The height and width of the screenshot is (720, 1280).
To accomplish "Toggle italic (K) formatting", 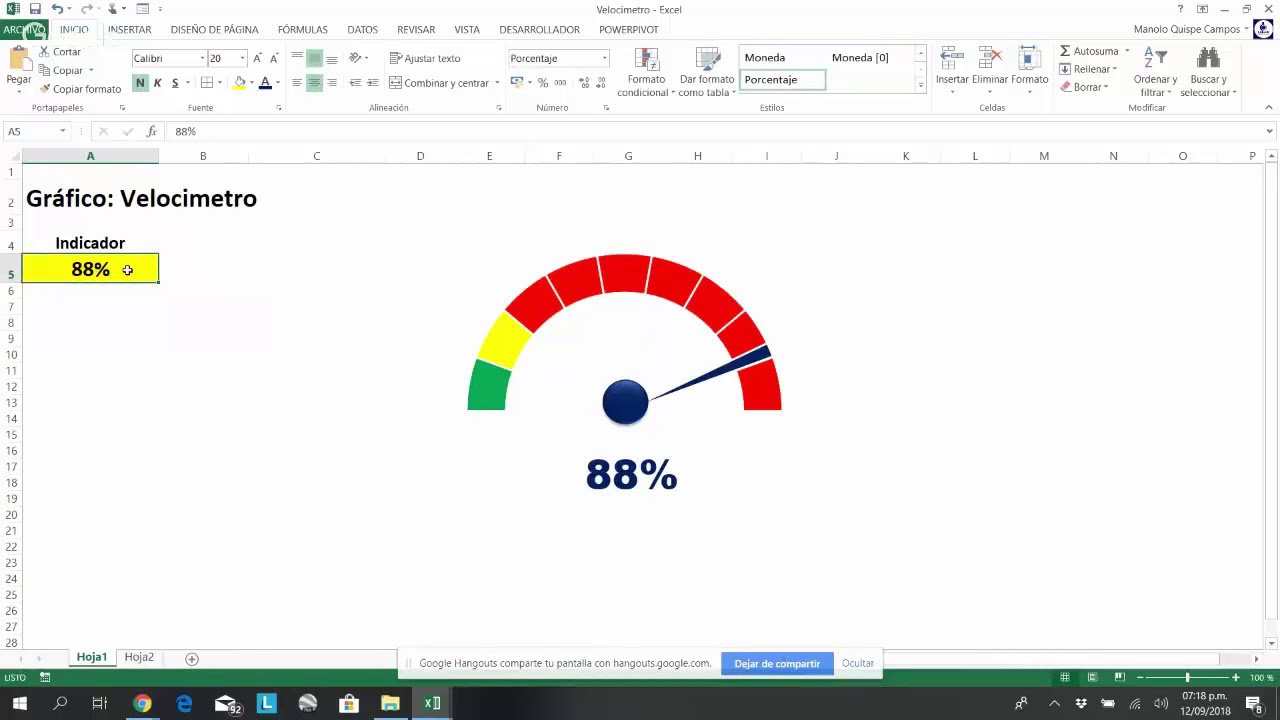I will coord(157,83).
